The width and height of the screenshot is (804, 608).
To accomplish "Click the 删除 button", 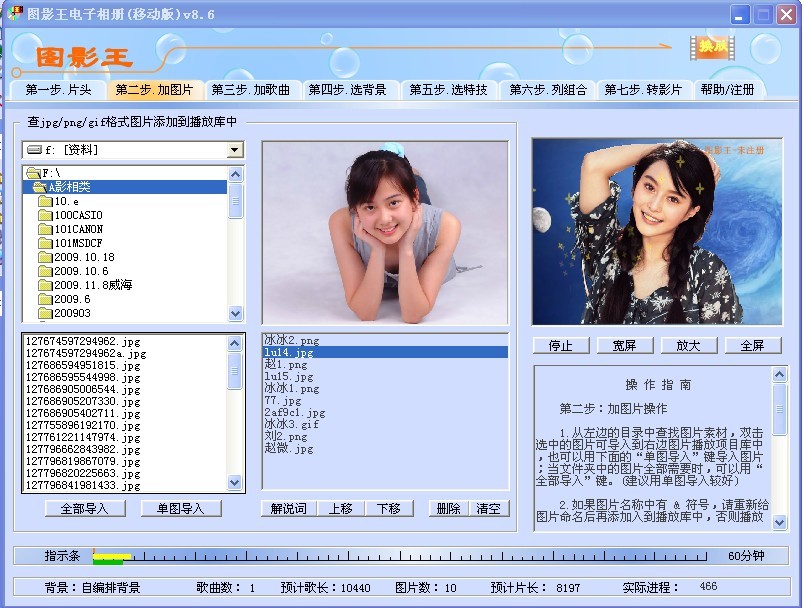I will [x=449, y=509].
